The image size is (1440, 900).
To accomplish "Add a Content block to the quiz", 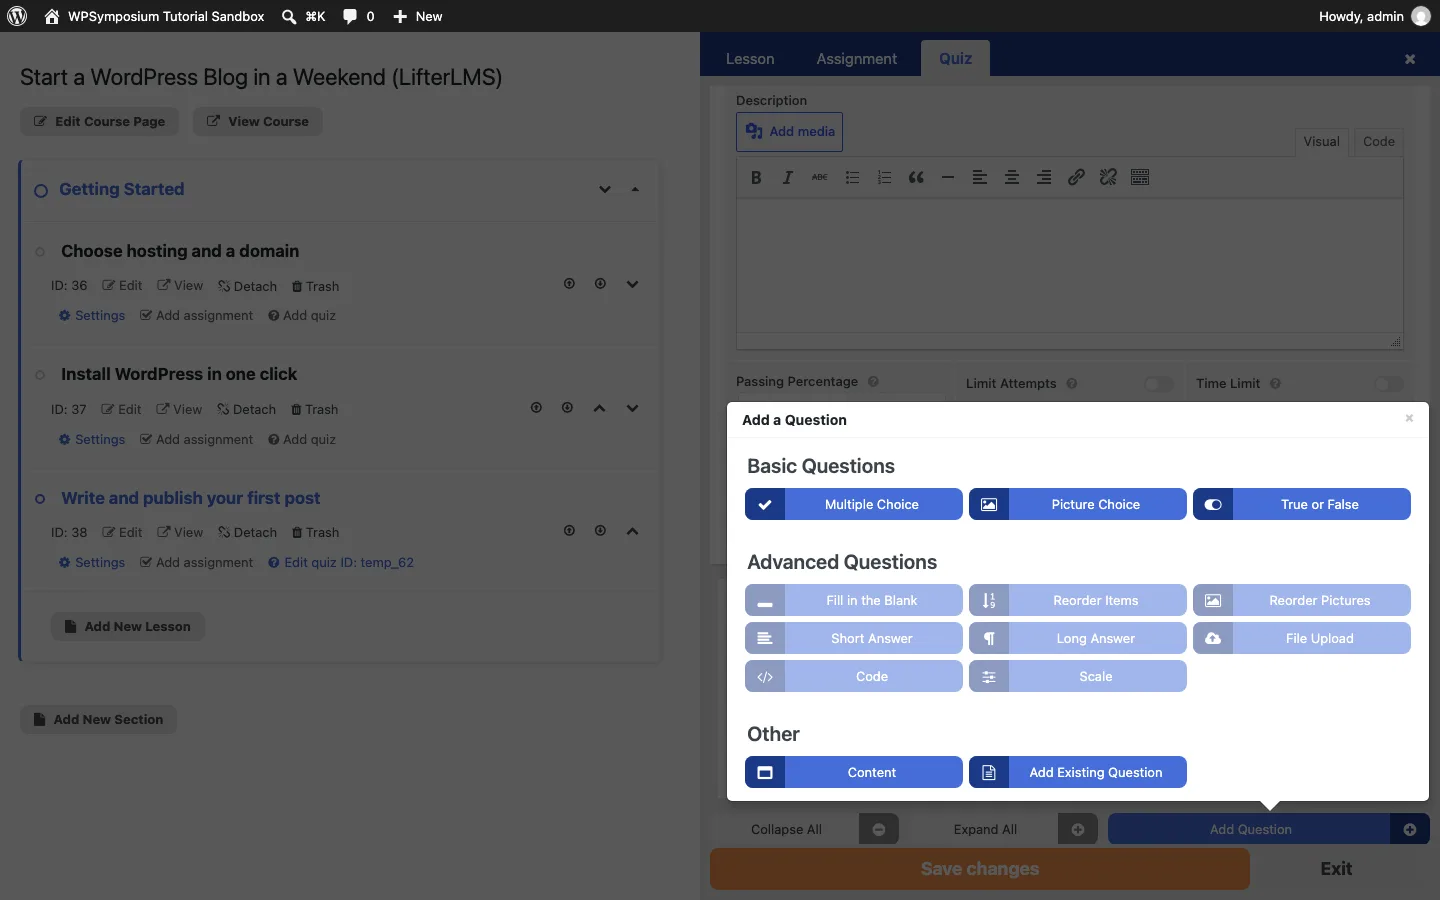I will tap(854, 772).
